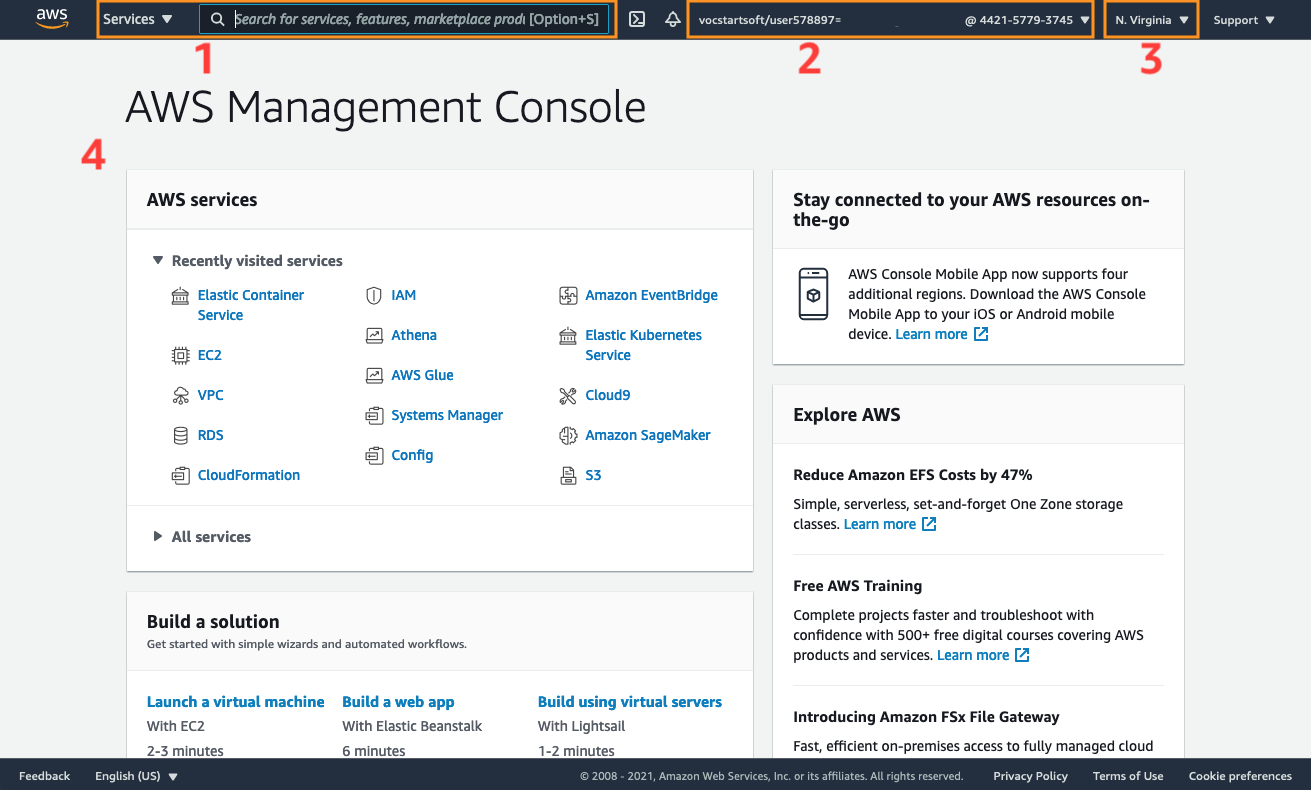Open the notifications bell icon
Screen dimensions: 1311x790
pyautogui.click(x=673, y=20)
